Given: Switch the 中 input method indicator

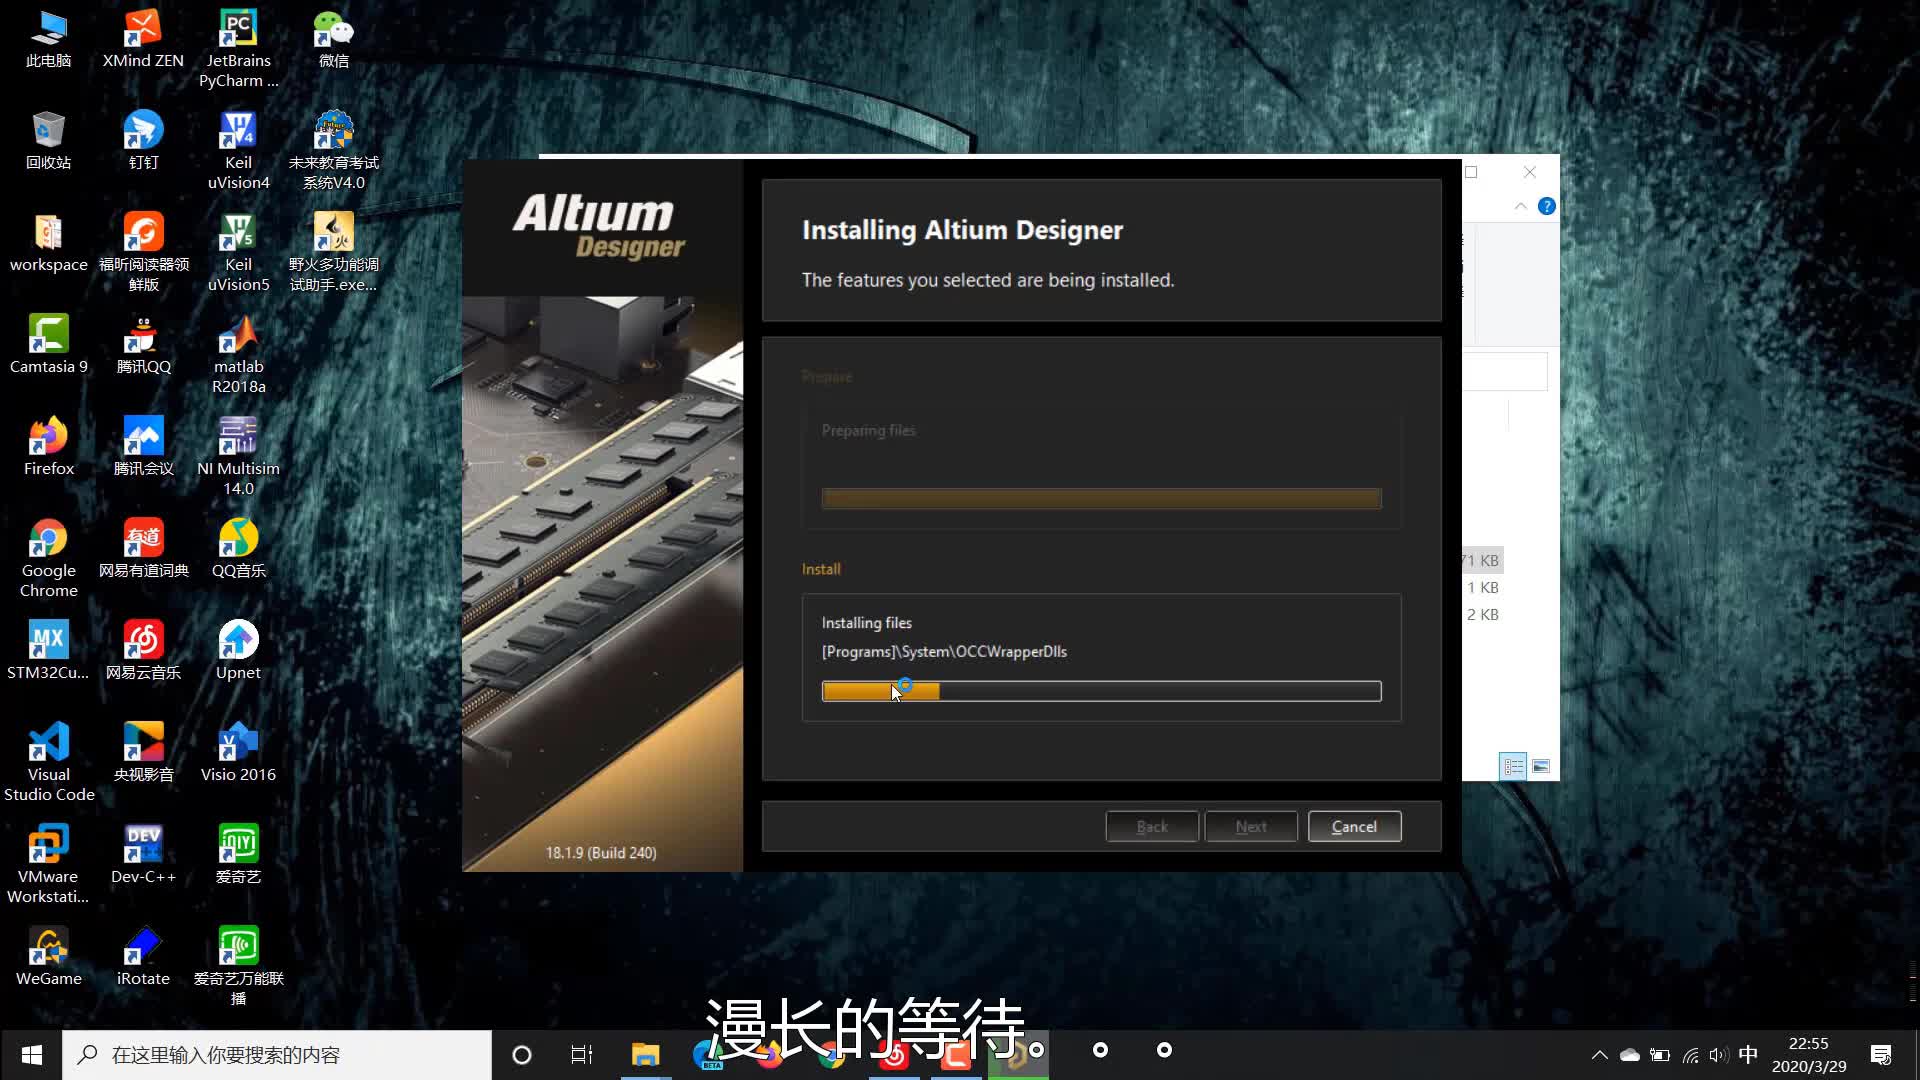Looking at the screenshot, I should [x=1748, y=1055].
